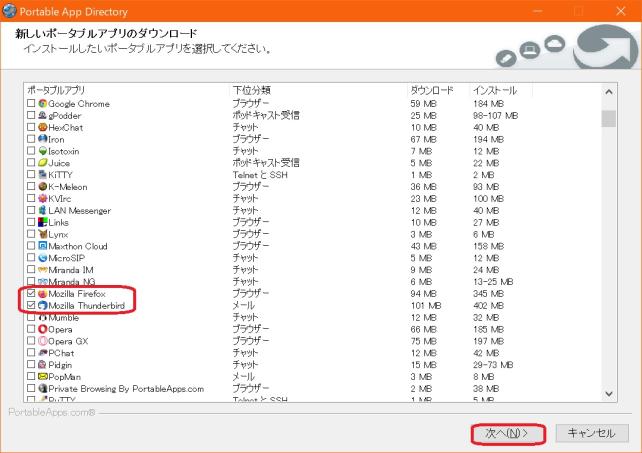Check the Google Chrome checkbox

(31, 103)
